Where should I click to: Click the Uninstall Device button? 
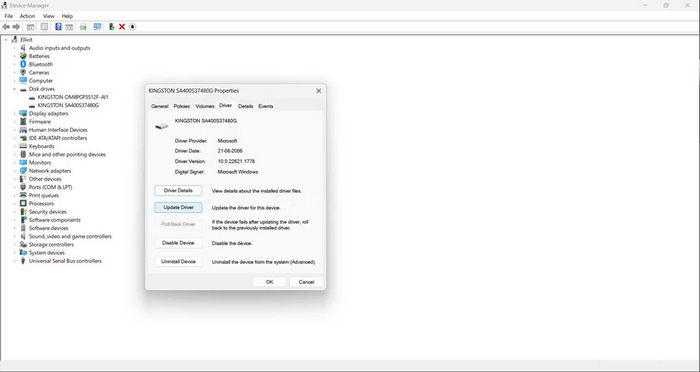click(178, 262)
